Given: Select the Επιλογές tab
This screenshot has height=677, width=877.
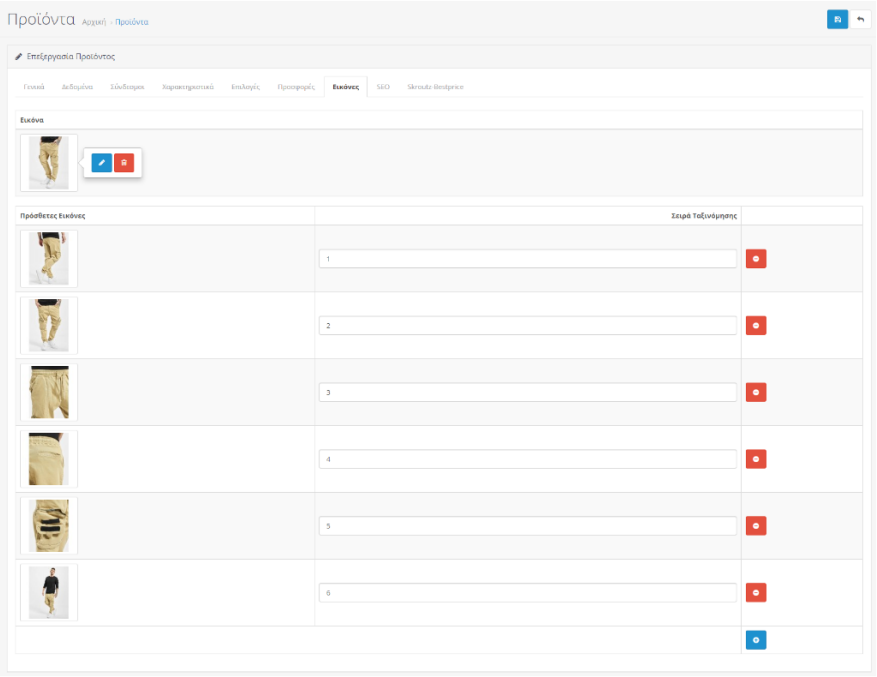Looking at the screenshot, I should point(245,87).
